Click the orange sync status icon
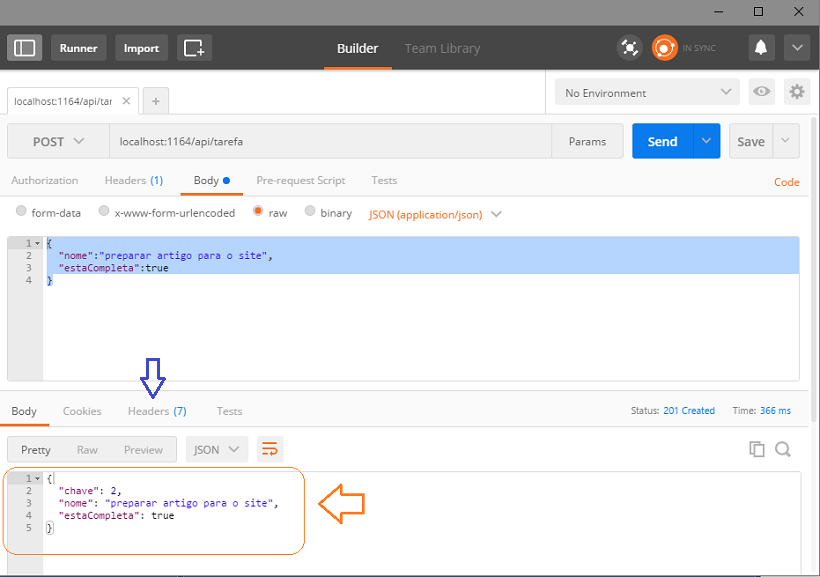 (x=664, y=48)
